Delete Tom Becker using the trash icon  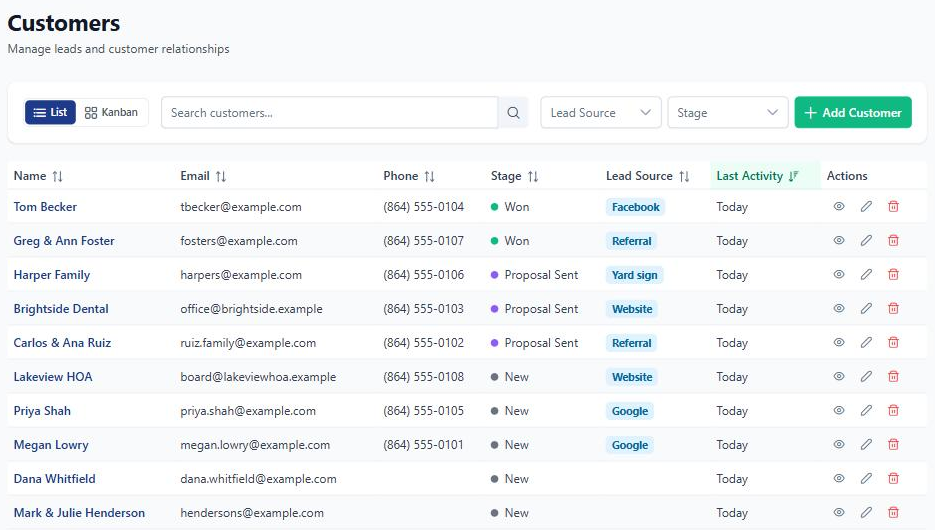pyautogui.click(x=893, y=206)
